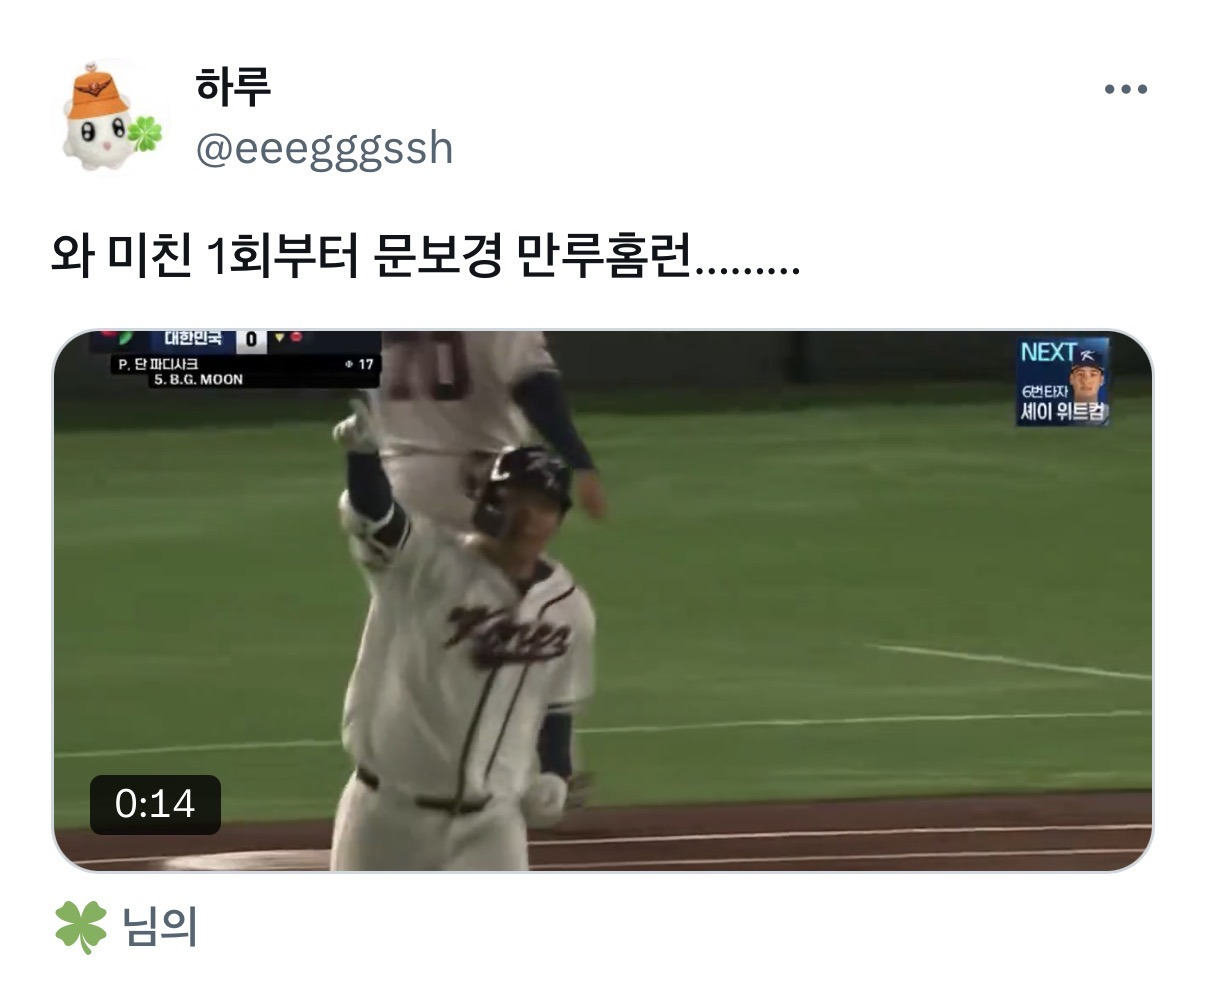The image size is (1206, 981).
Task: Click the four-leaf clover before 님의
Action: (80, 927)
